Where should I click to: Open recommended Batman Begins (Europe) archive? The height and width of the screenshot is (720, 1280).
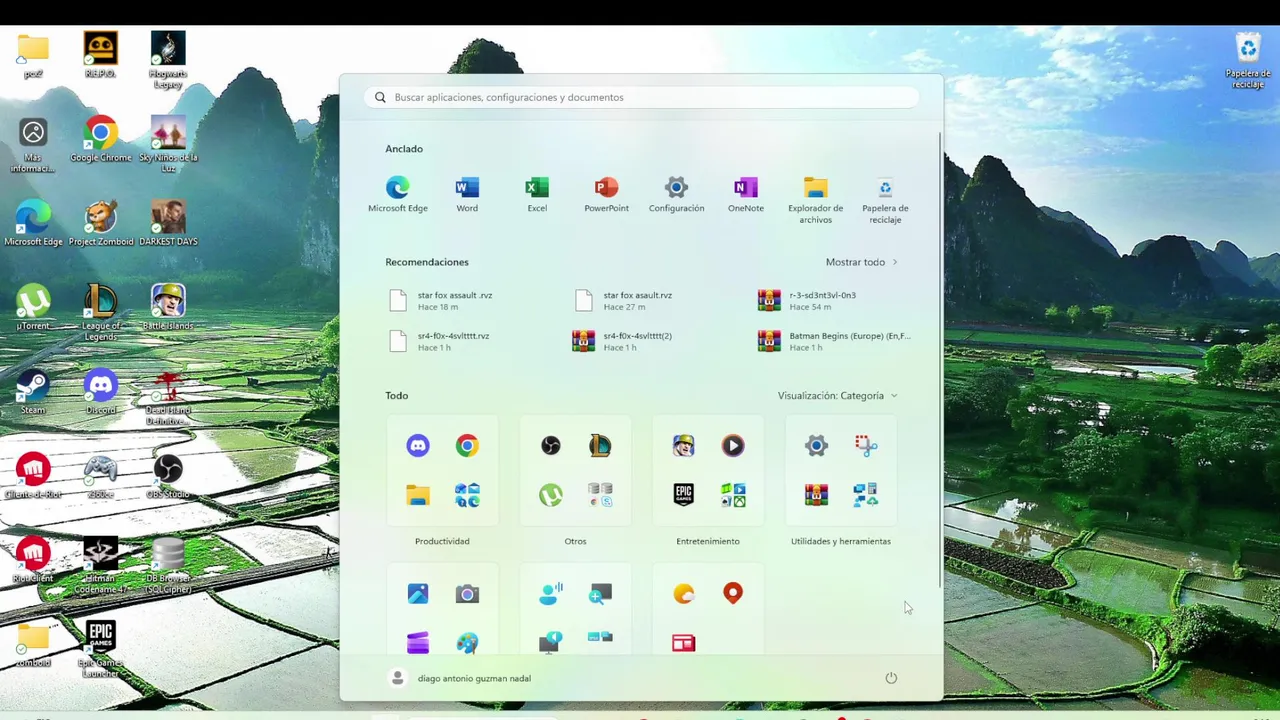pos(835,341)
